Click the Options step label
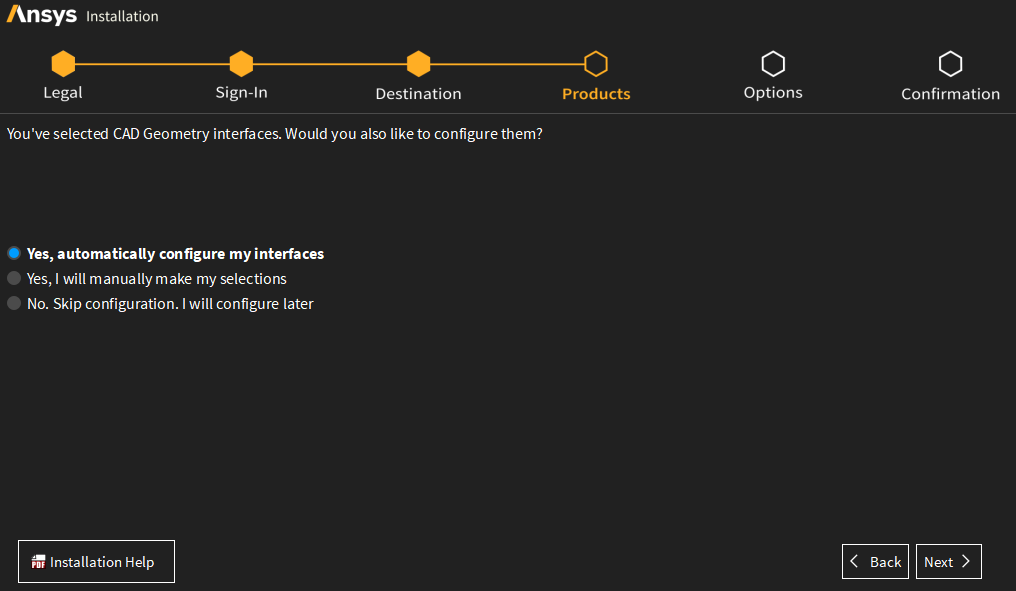 click(773, 93)
